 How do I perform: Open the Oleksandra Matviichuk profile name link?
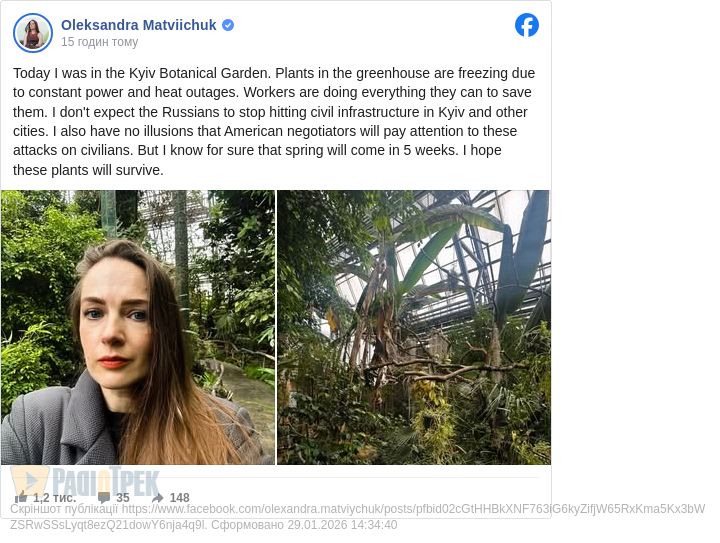pyautogui.click(x=138, y=25)
